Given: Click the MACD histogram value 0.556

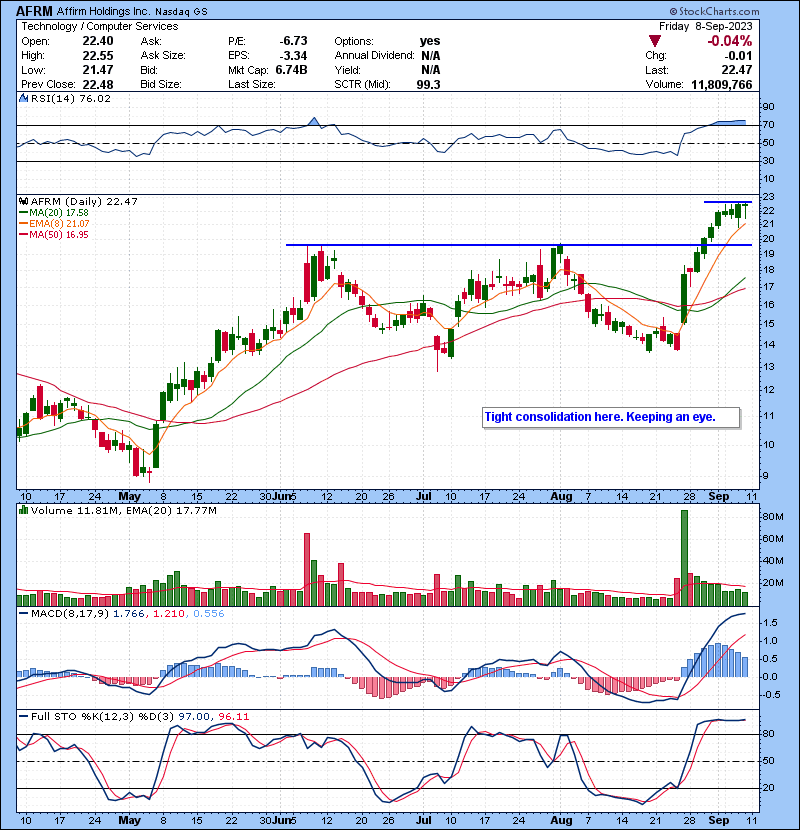Looking at the screenshot, I should click(x=209, y=614).
